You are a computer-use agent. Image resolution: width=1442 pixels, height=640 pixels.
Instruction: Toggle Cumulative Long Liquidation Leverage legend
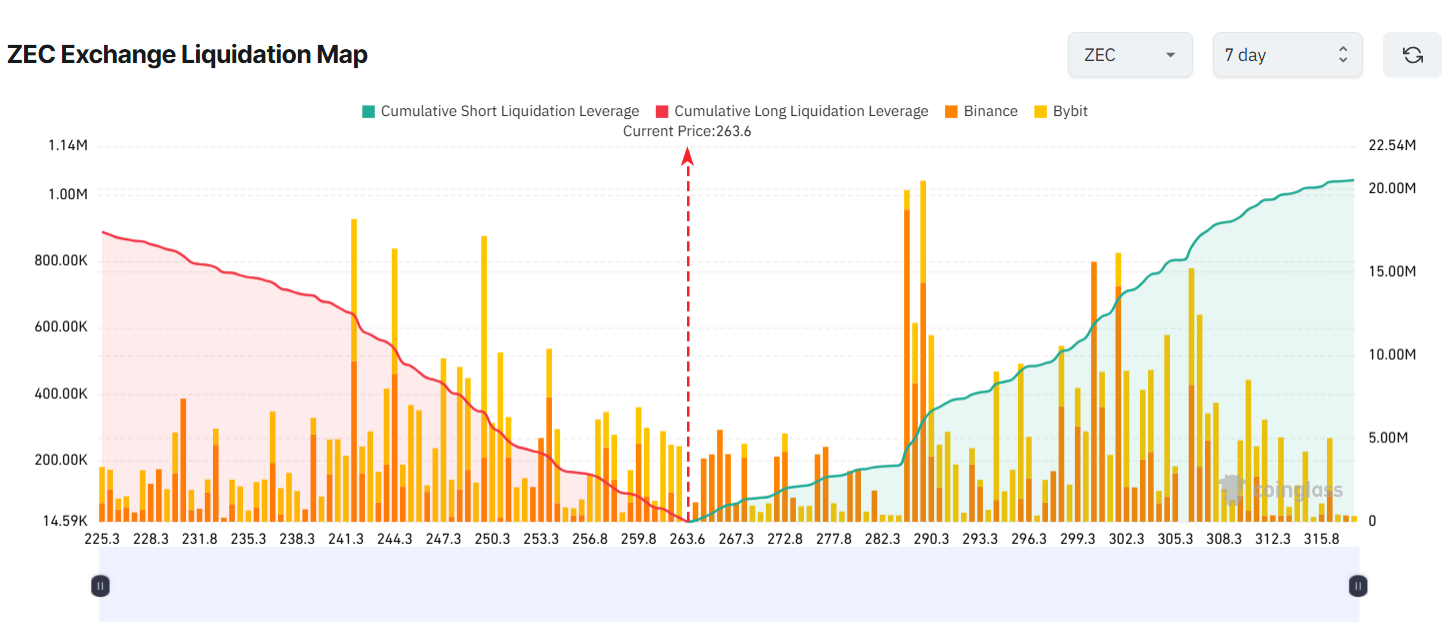pos(800,111)
